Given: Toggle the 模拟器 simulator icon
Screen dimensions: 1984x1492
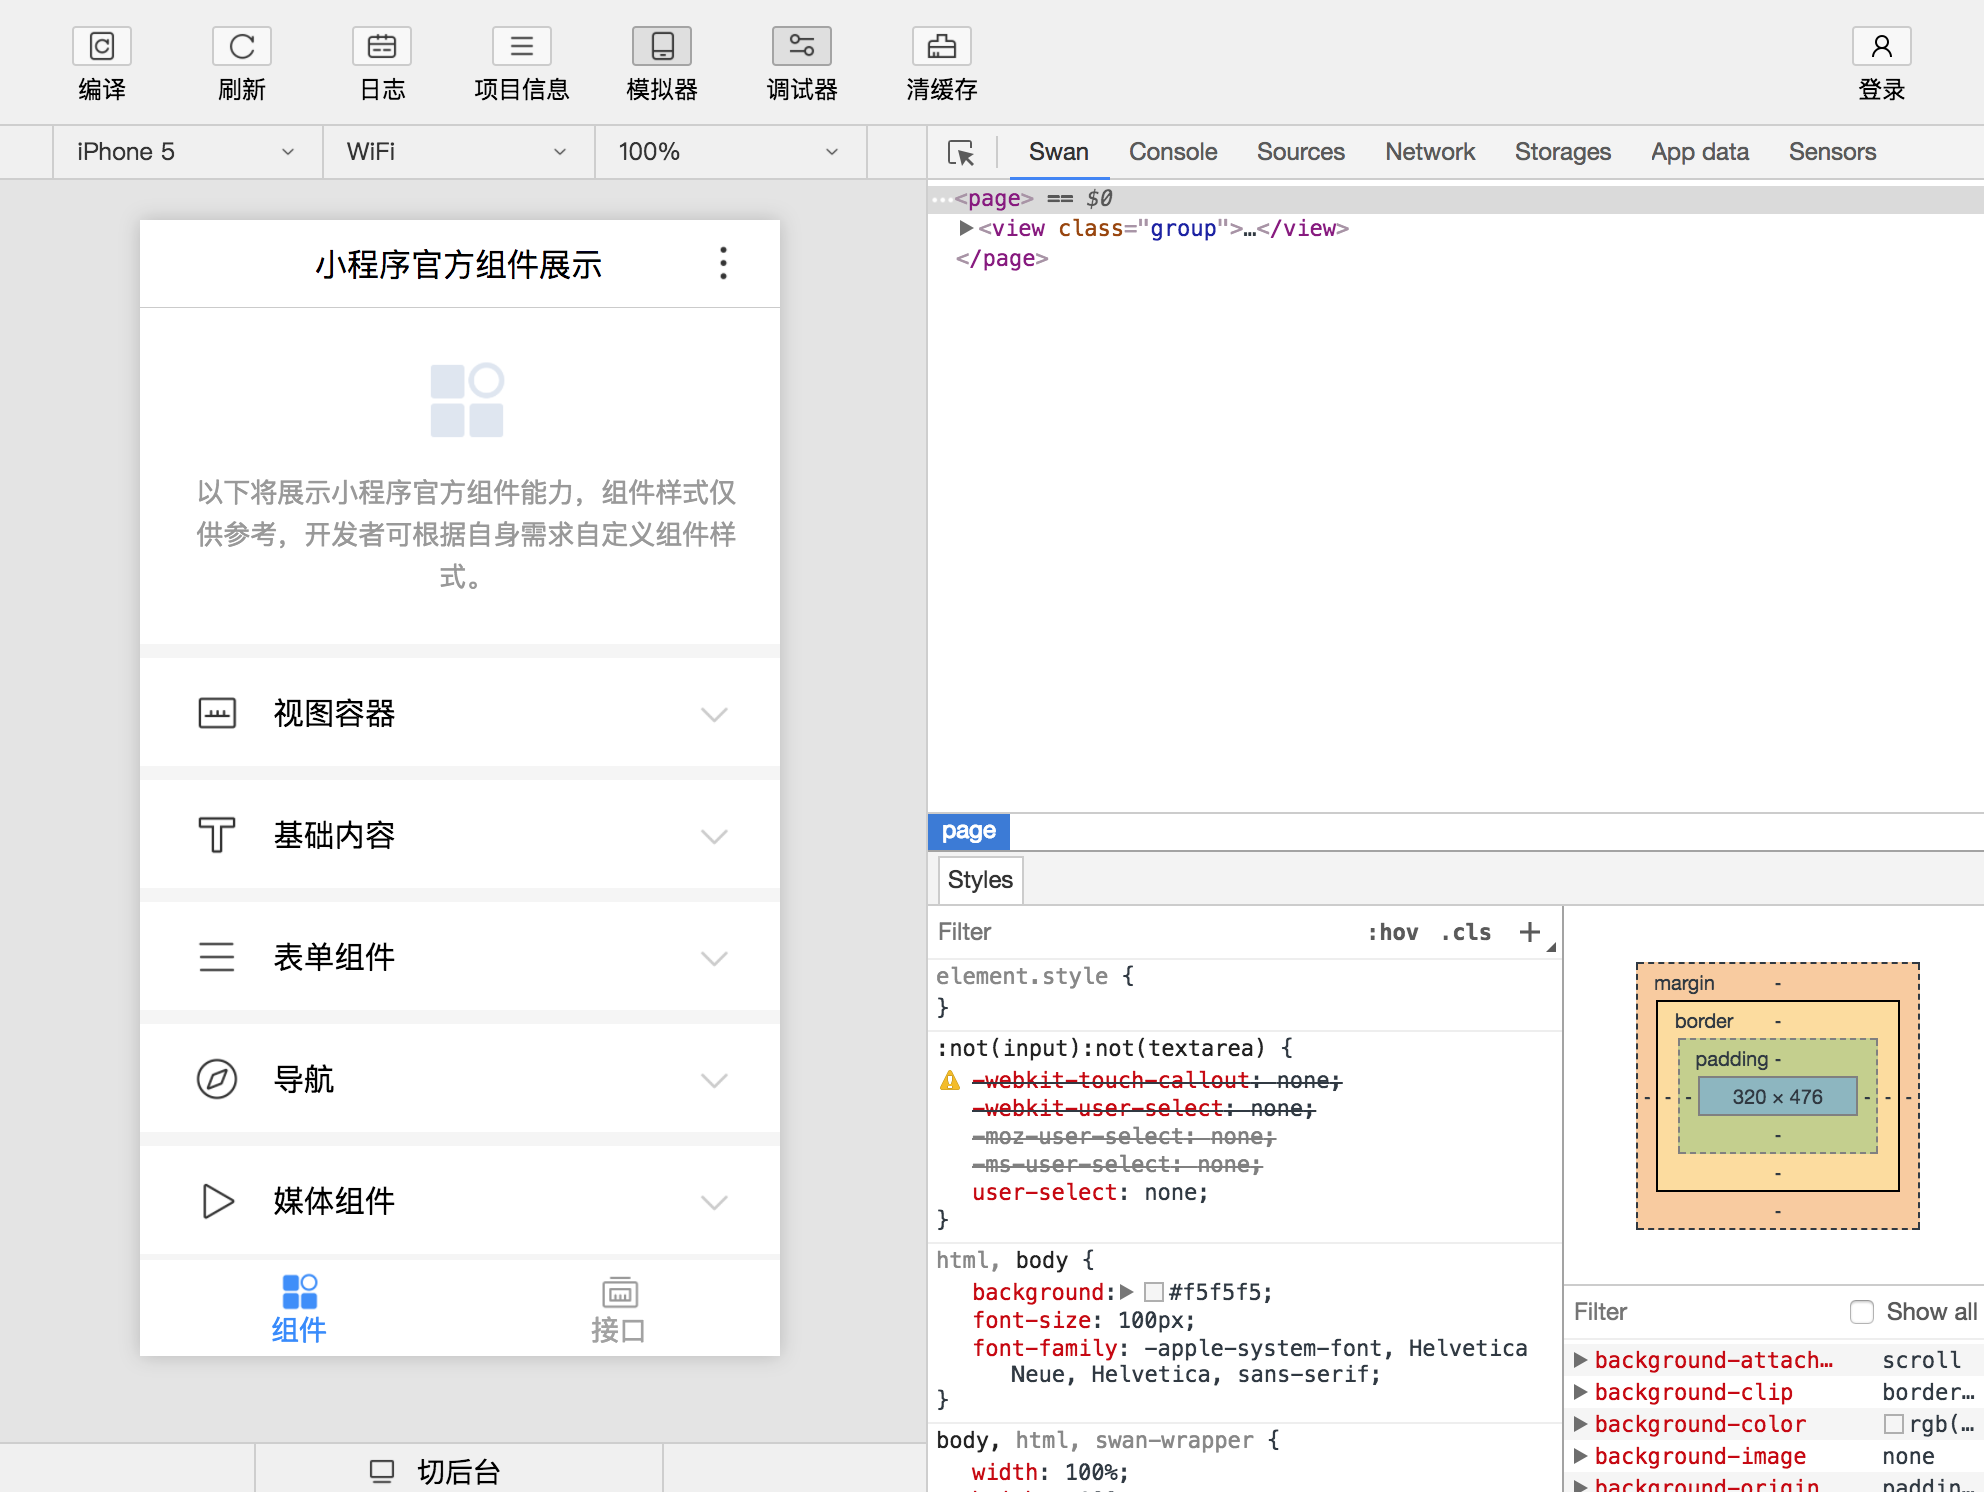Looking at the screenshot, I should [662, 46].
